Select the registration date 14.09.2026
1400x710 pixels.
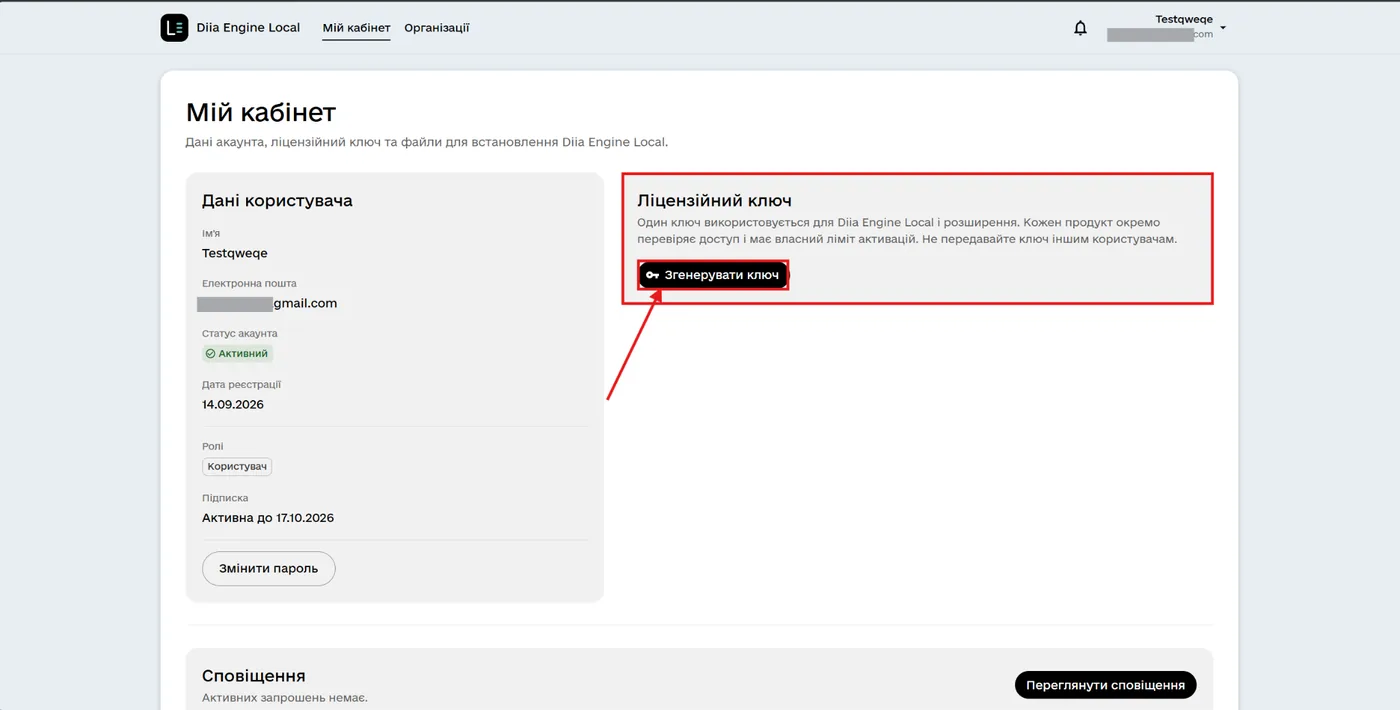pyautogui.click(x=233, y=405)
